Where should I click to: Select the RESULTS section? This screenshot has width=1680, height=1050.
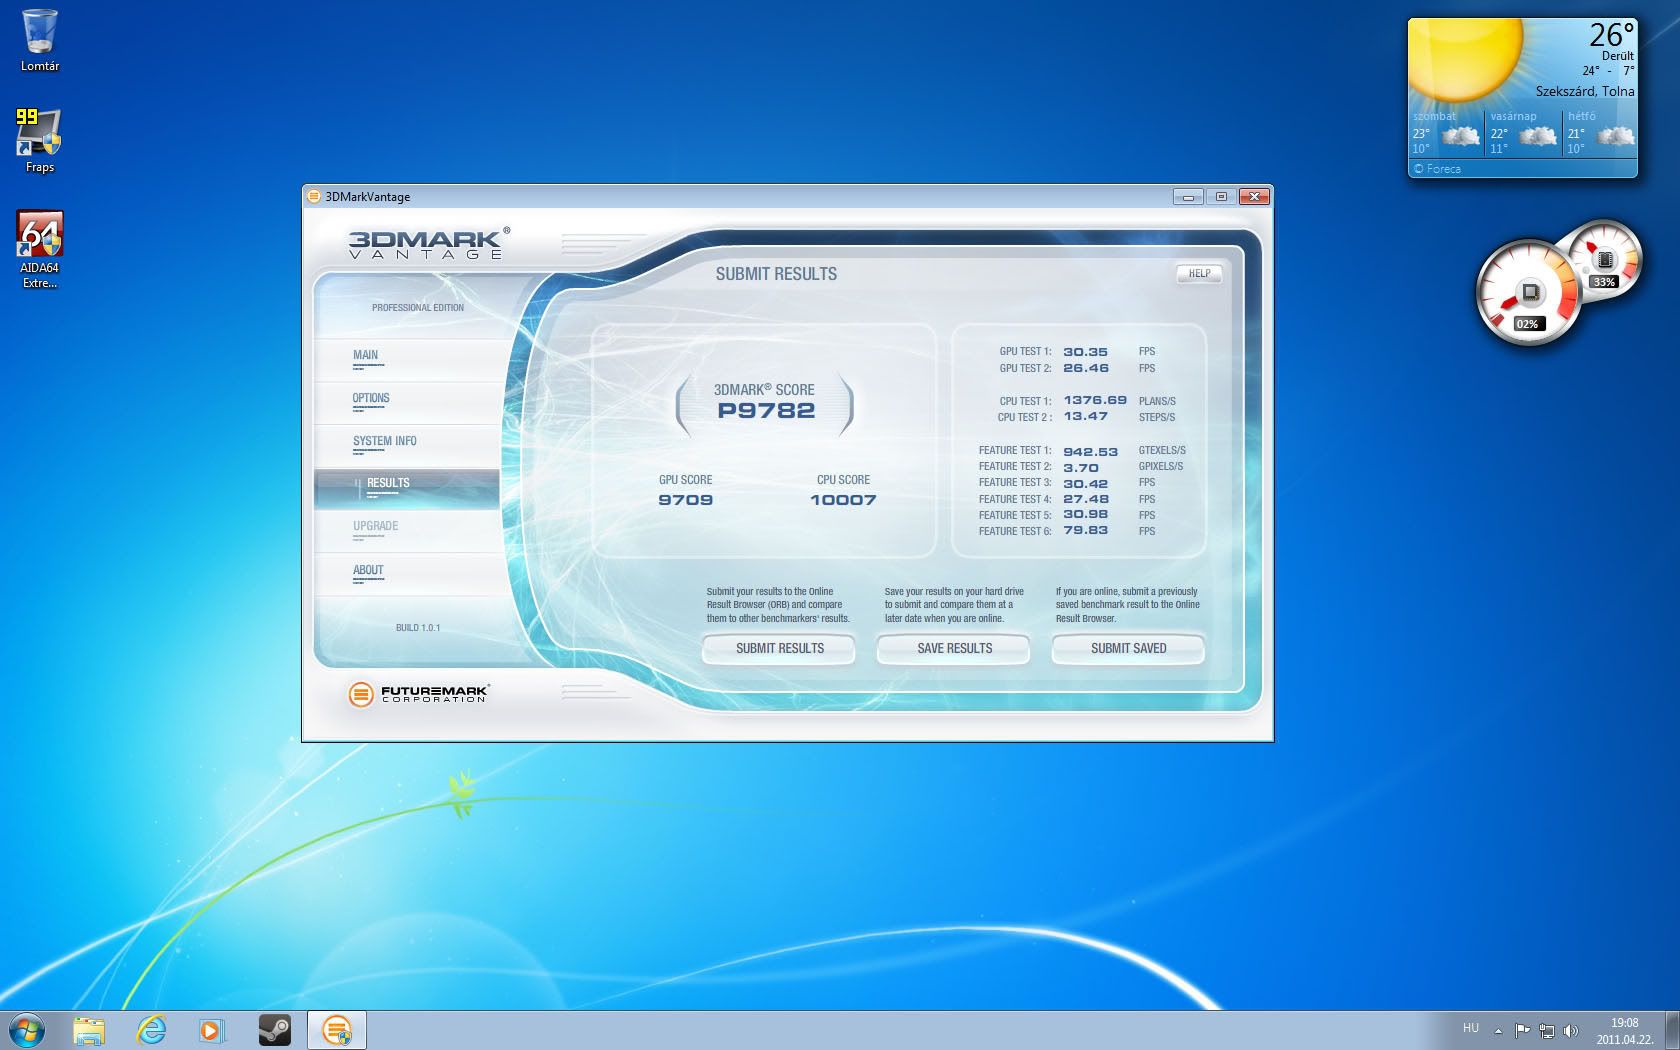[407, 489]
